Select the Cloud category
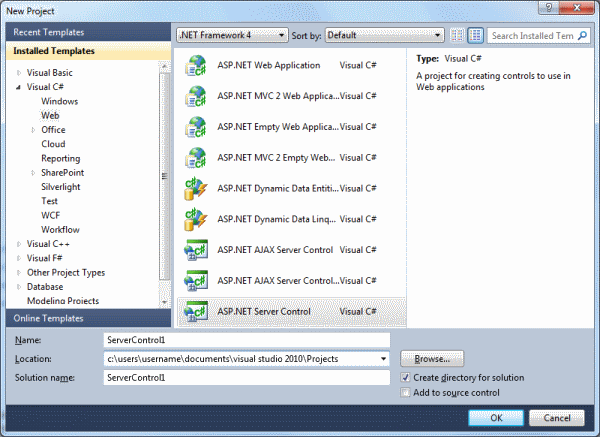This screenshot has width=600, height=437. click(53, 144)
